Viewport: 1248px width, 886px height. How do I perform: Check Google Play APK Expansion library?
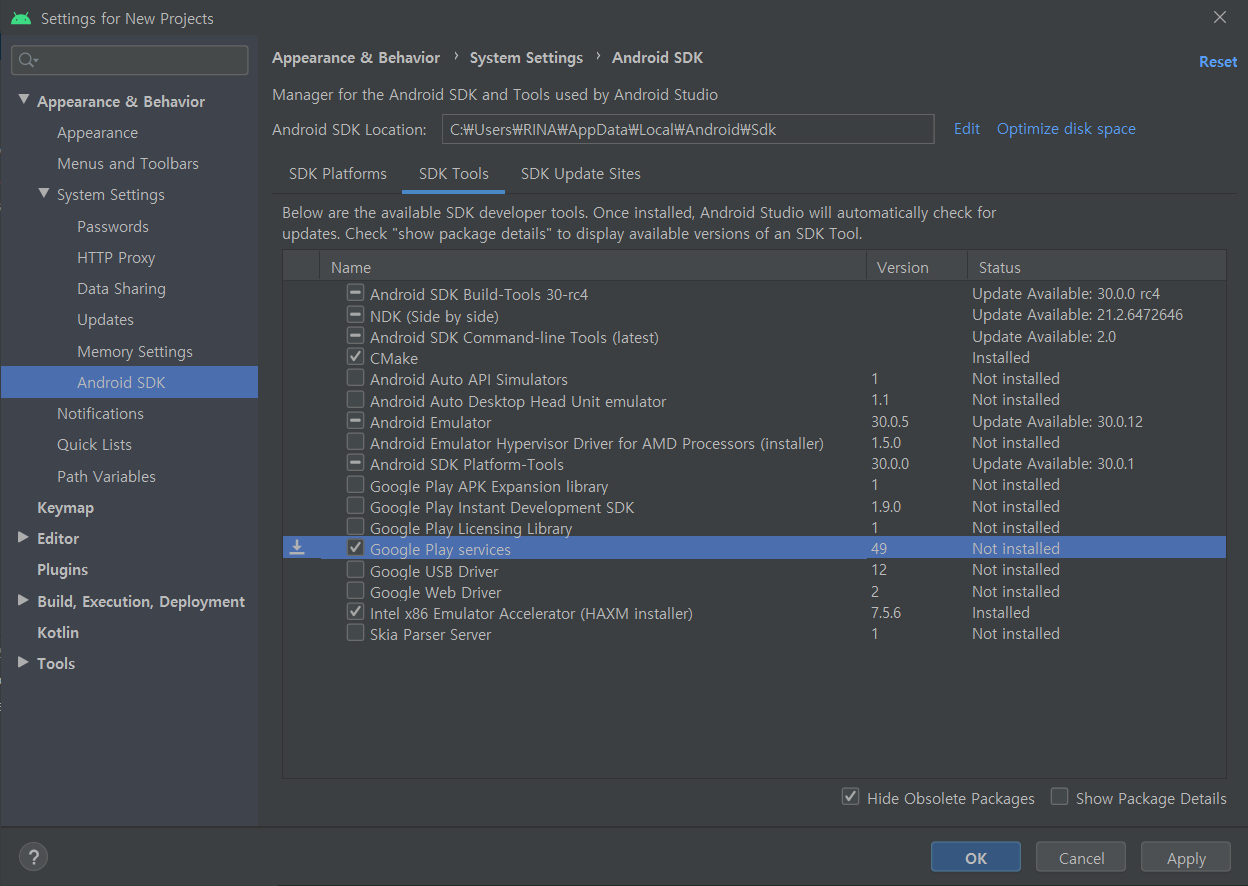(x=355, y=484)
